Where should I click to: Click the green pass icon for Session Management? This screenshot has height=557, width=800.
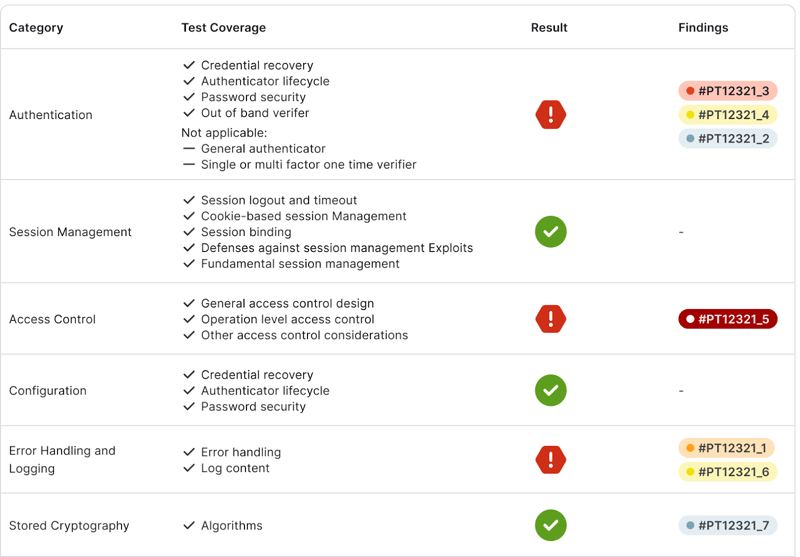[551, 232]
